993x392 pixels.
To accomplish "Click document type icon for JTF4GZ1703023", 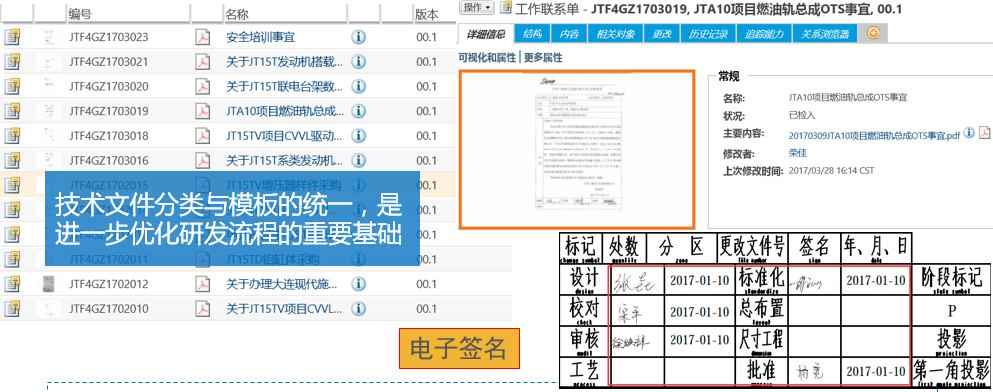I will pyautogui.click(x=13, y=37).
